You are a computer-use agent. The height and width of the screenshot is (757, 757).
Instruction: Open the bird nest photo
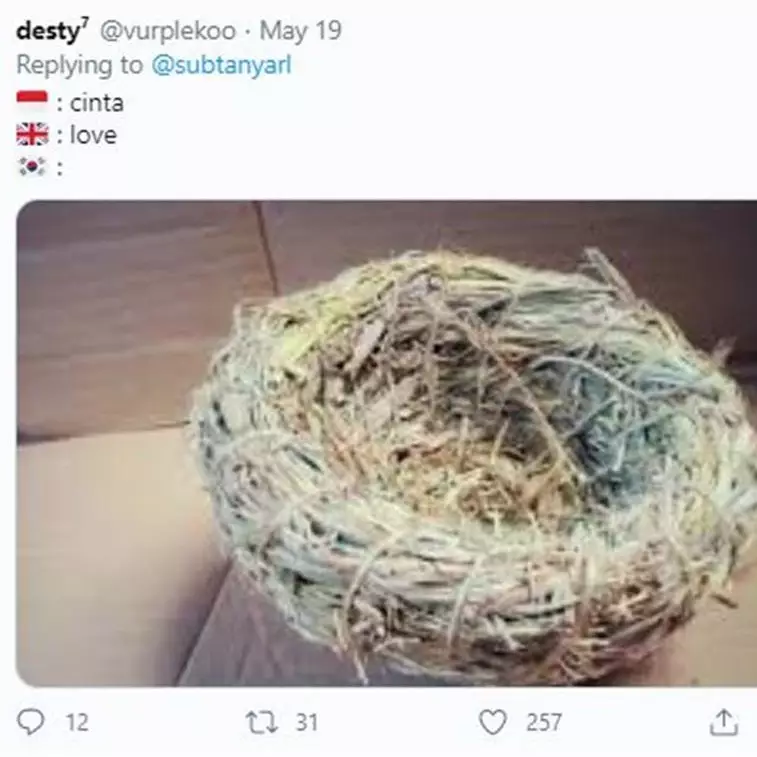[x=386, y=443]
